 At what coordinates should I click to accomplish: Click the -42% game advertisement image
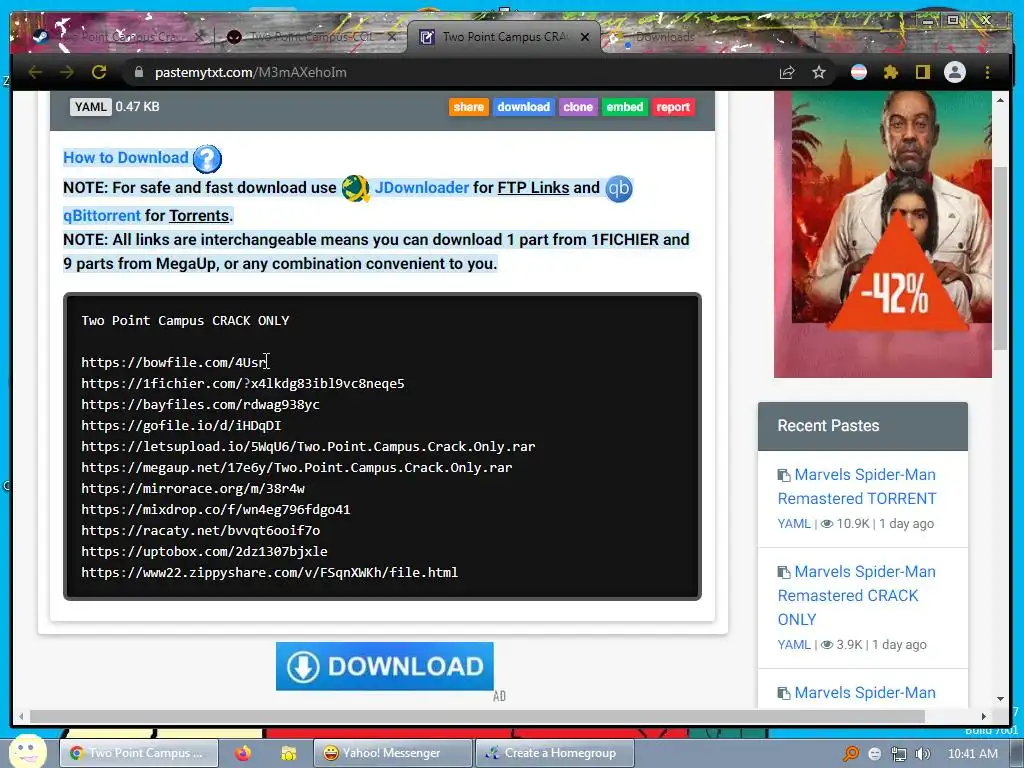(882, 234)
